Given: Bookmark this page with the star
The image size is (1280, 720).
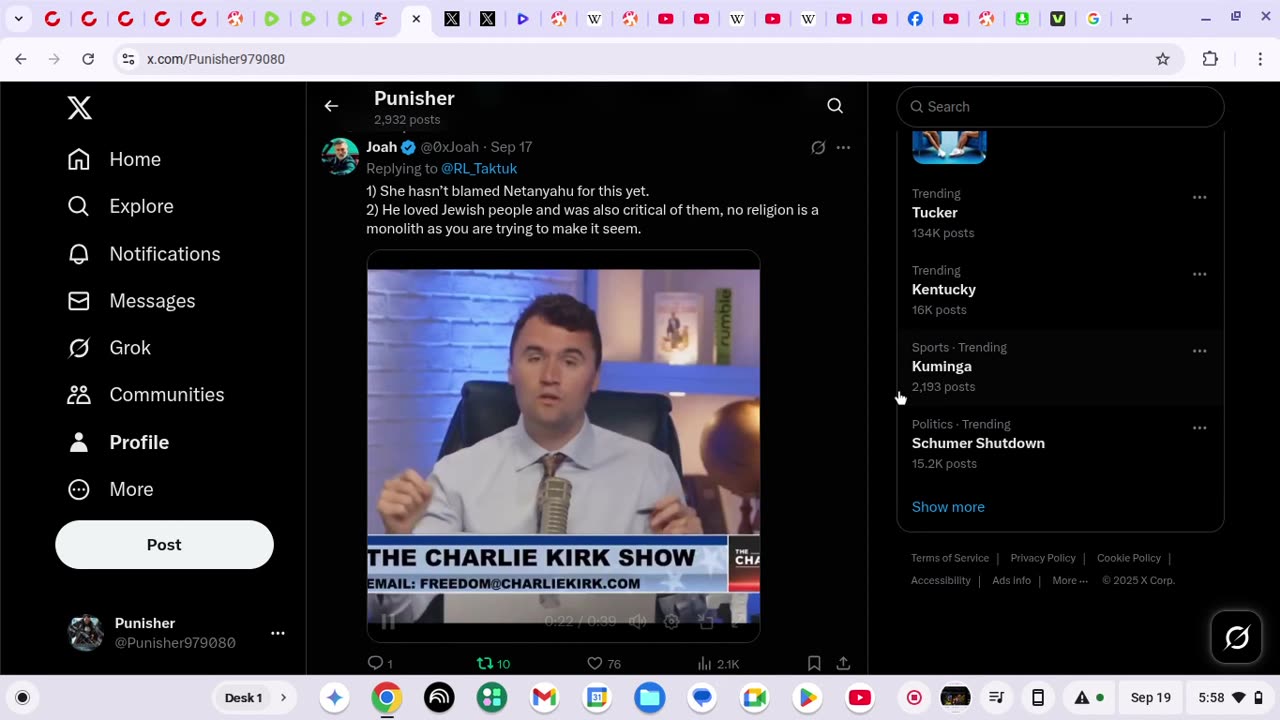Looking at the screenshot, I should (x=1163, y=59).
